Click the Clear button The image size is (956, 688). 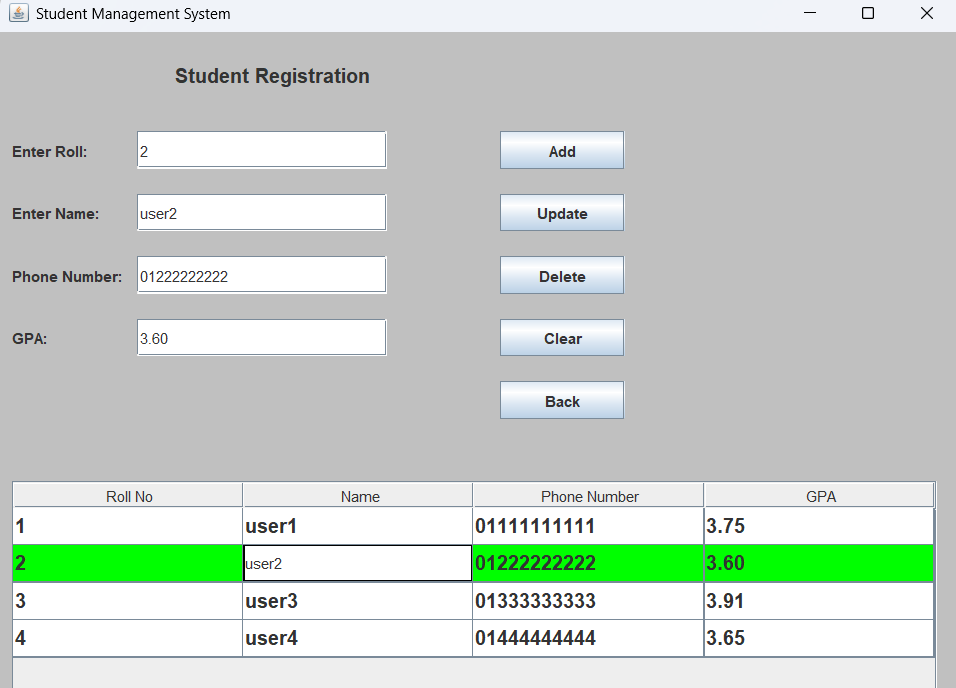[561, 337]
